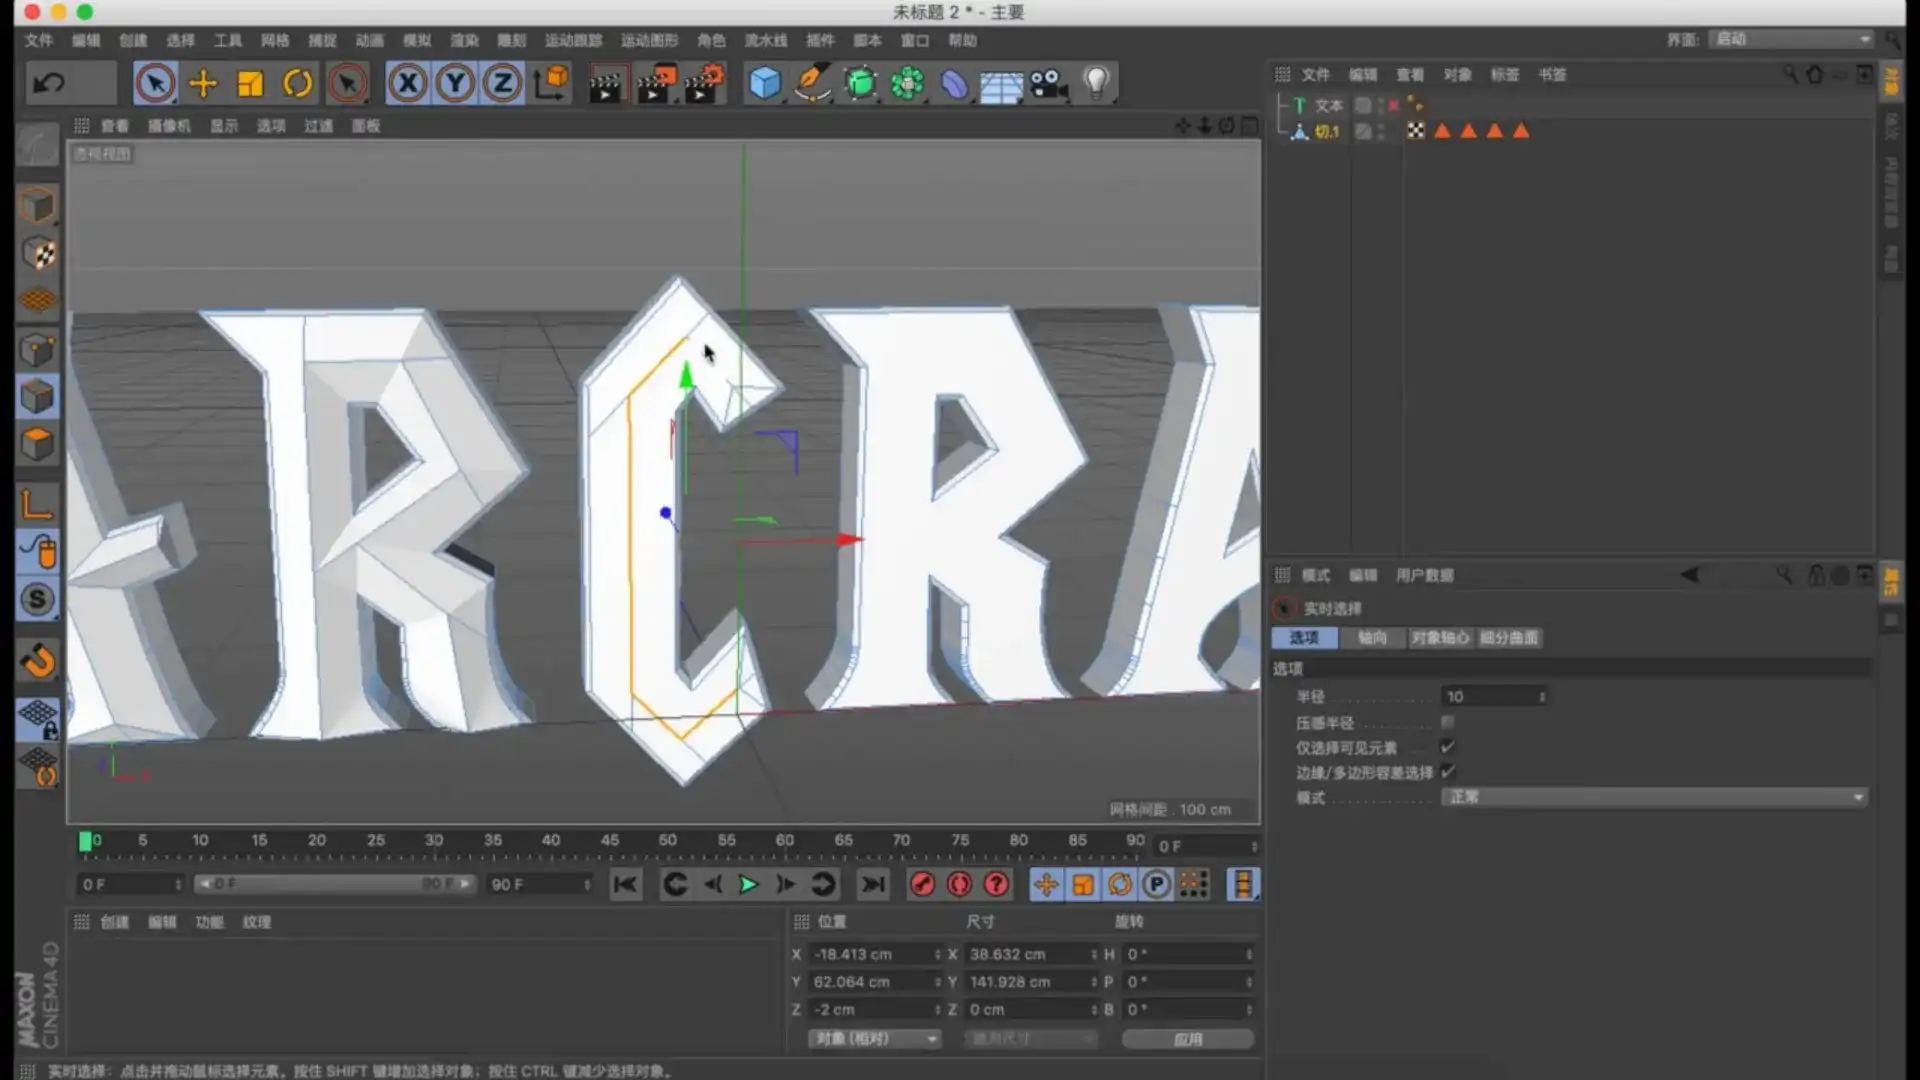
Task: Click the 半径 value input field
Action: (1490, 696)
